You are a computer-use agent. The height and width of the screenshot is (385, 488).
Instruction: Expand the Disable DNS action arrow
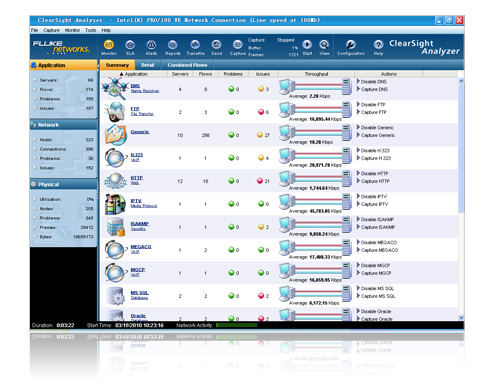point(358,81)
